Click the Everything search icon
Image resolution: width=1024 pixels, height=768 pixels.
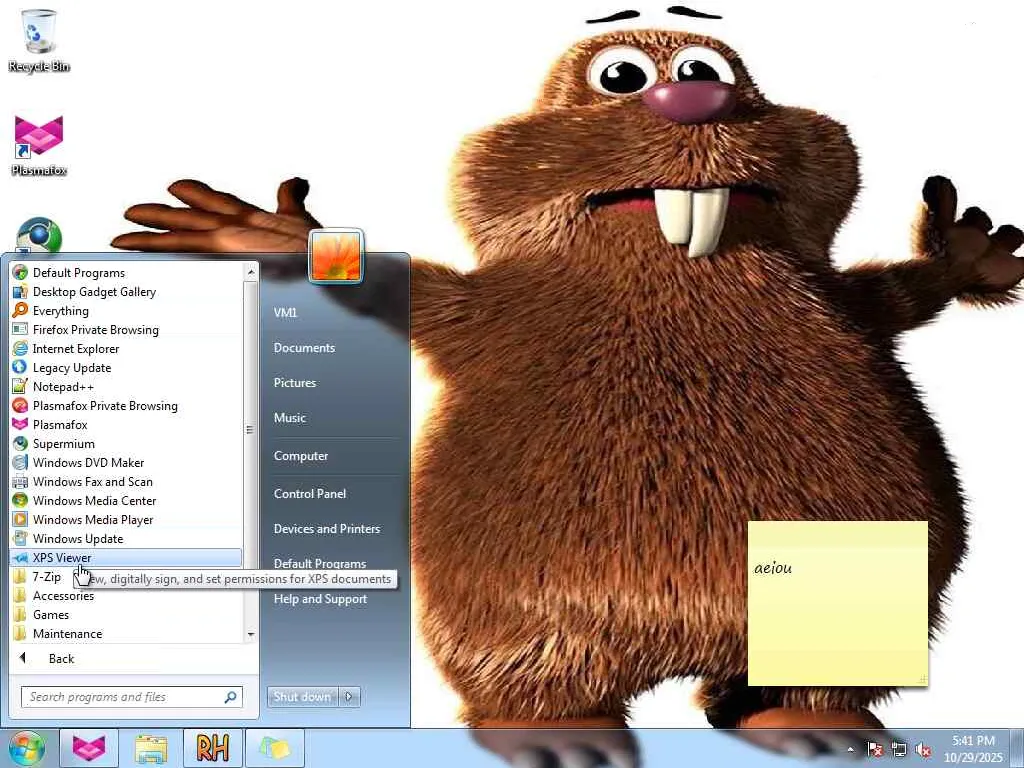coord(20,310)
